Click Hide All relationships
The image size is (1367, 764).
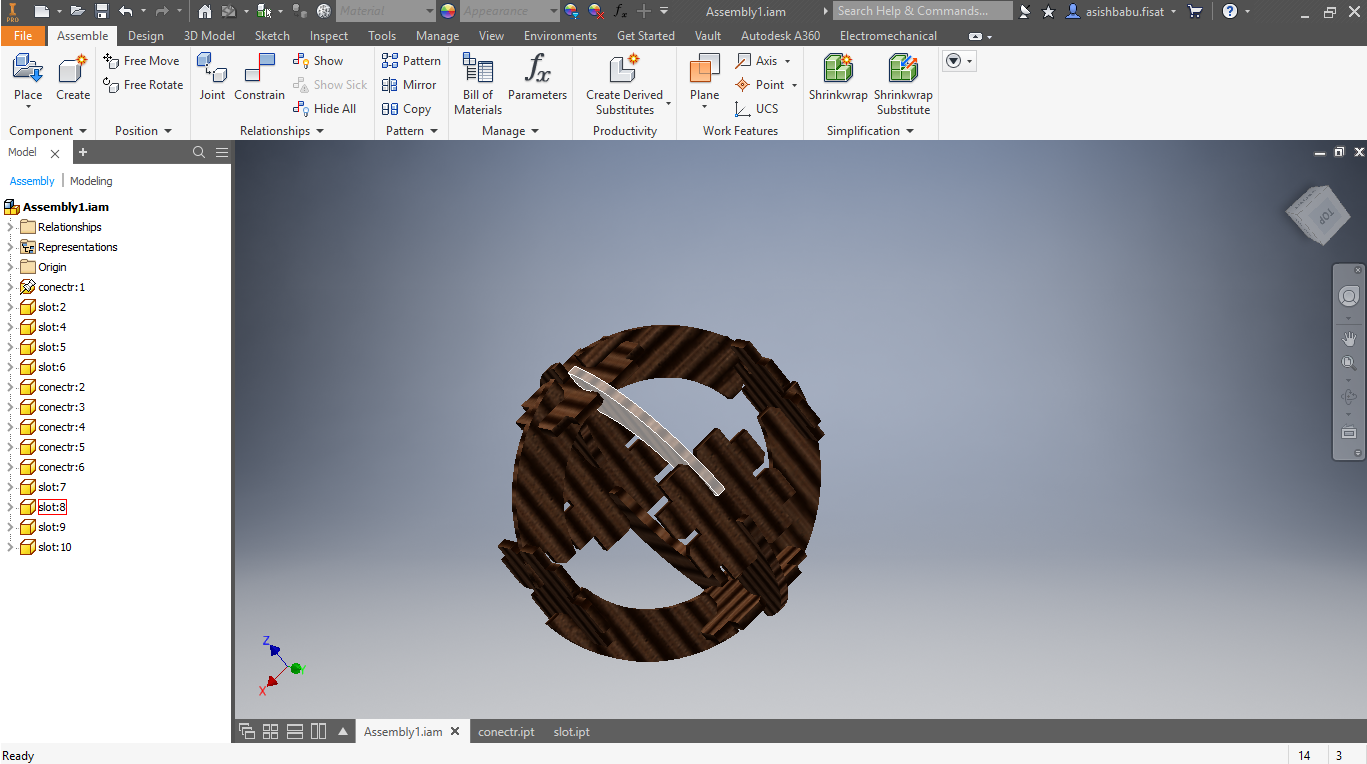pyautogui.click(x=325, y=109)
